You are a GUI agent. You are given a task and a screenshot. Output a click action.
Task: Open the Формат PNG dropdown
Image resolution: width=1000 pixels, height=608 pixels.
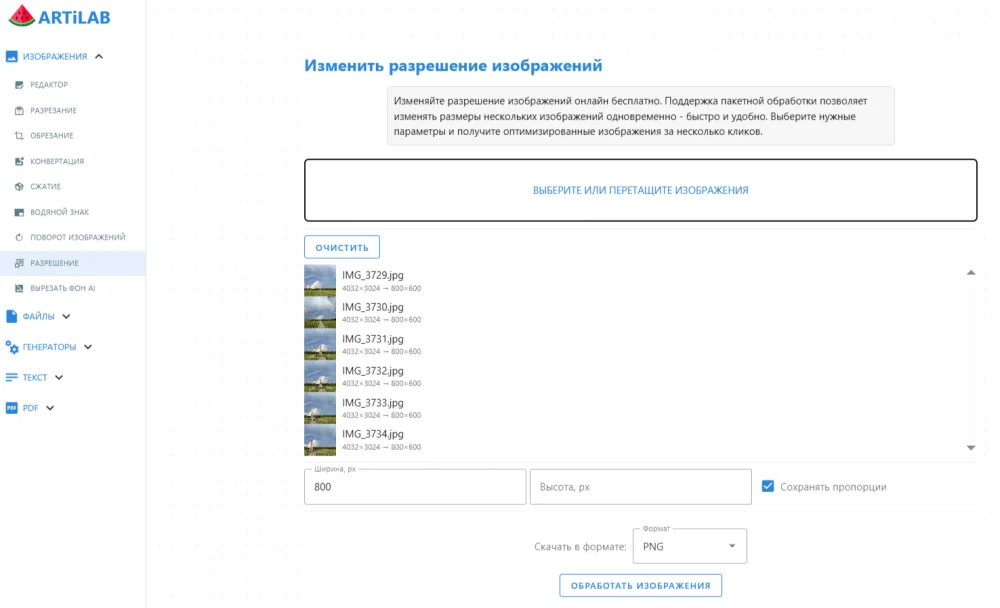tap(689, 546)
